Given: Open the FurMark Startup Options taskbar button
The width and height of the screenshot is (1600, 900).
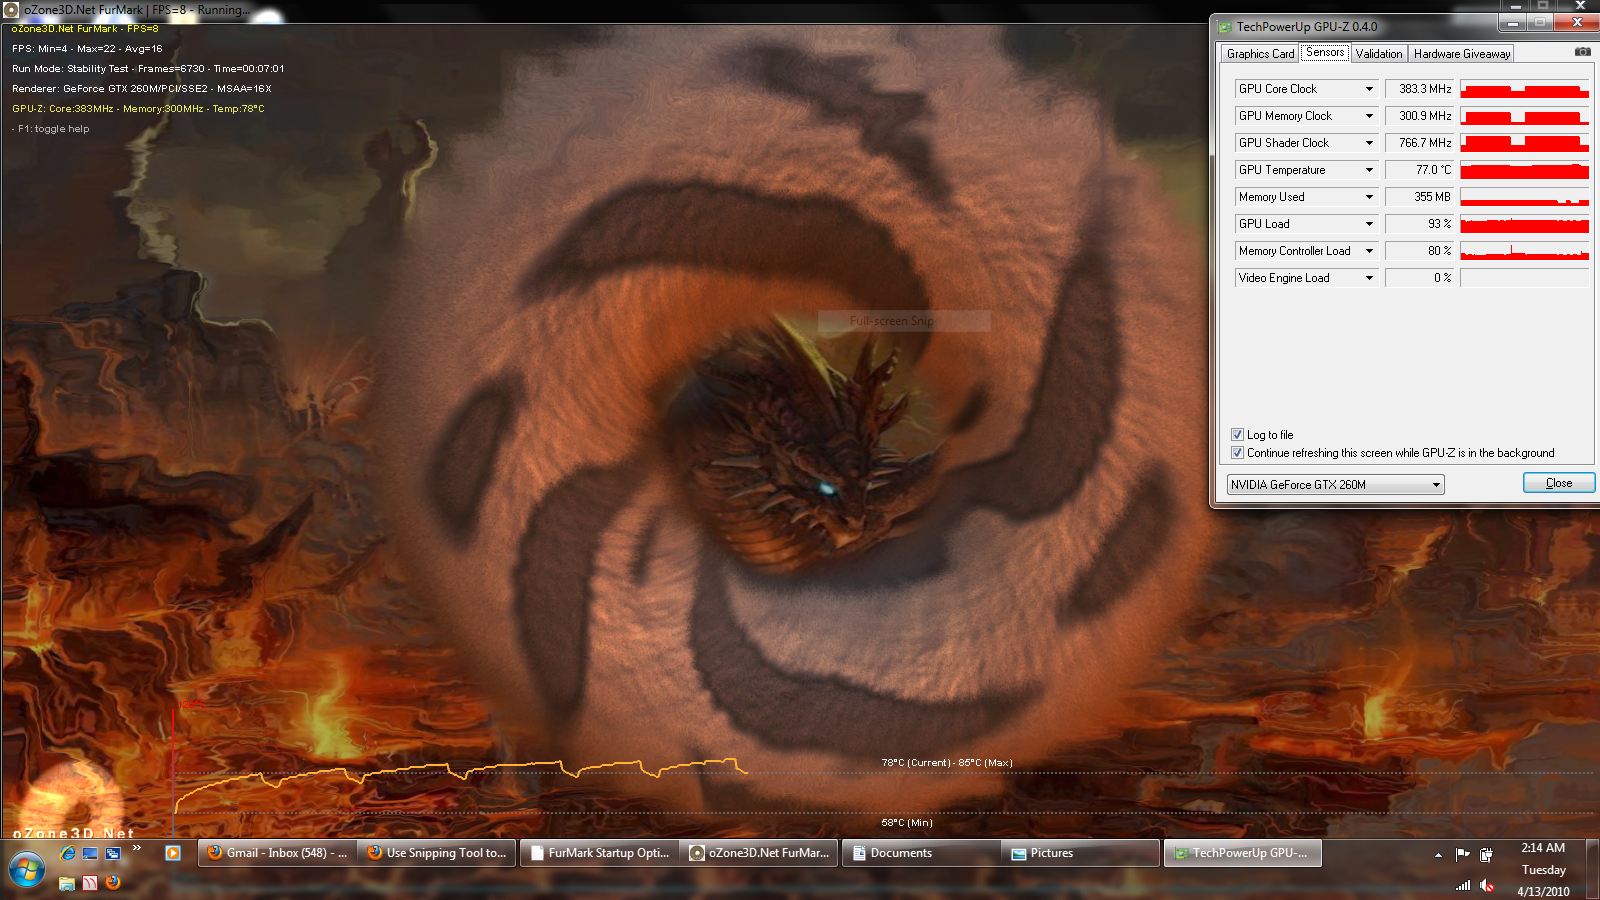Looking at the screenshot, I should pyautogui.click(x=598, y=853).
